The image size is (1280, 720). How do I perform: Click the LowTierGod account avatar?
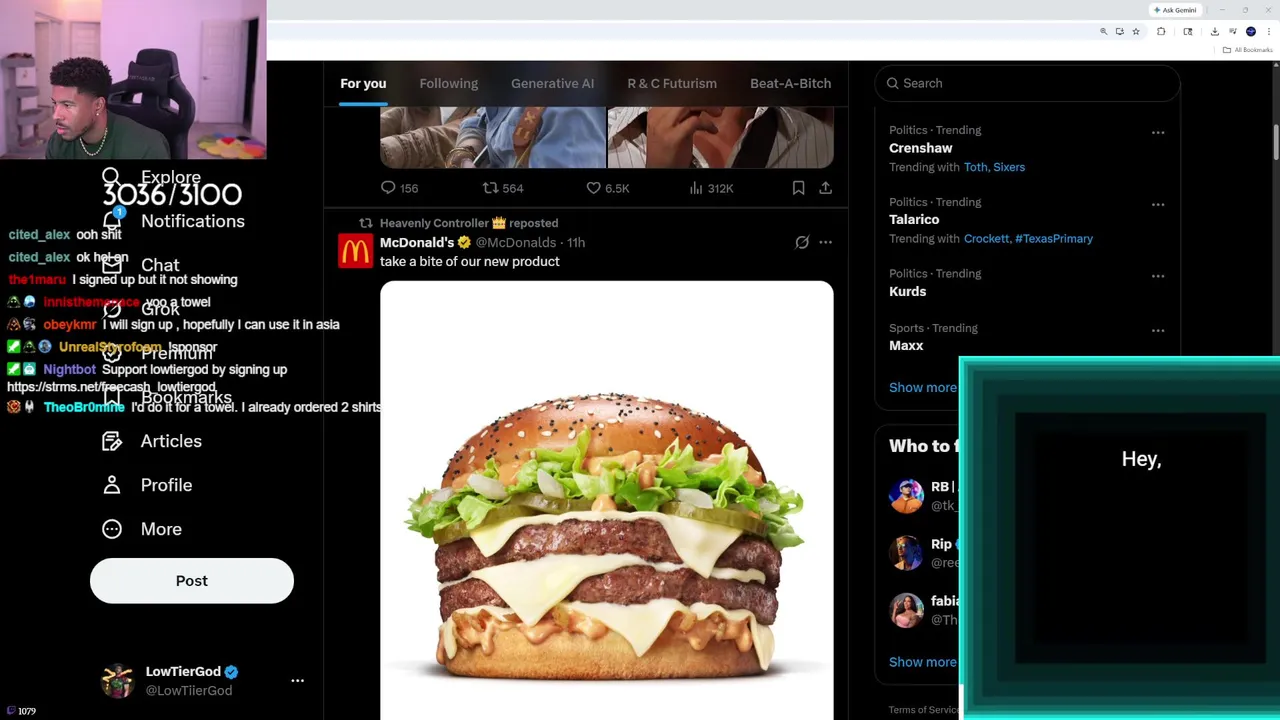click(118, 681)
